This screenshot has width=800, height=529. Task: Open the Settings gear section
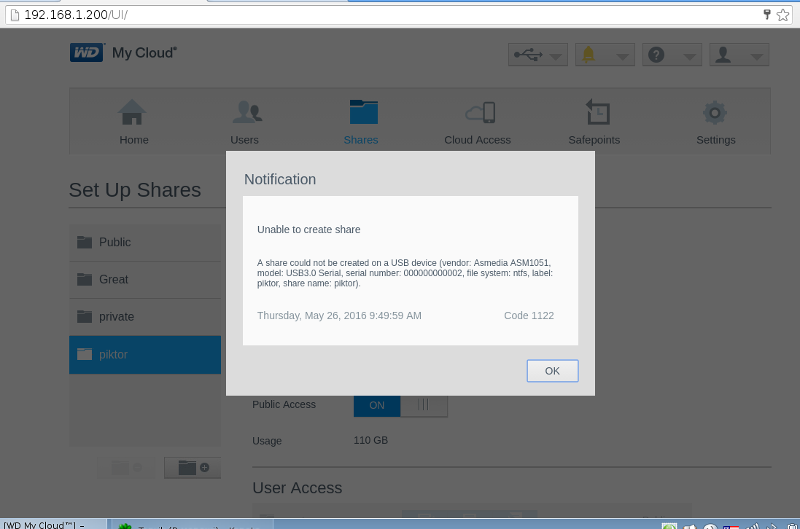coord(715,122)
